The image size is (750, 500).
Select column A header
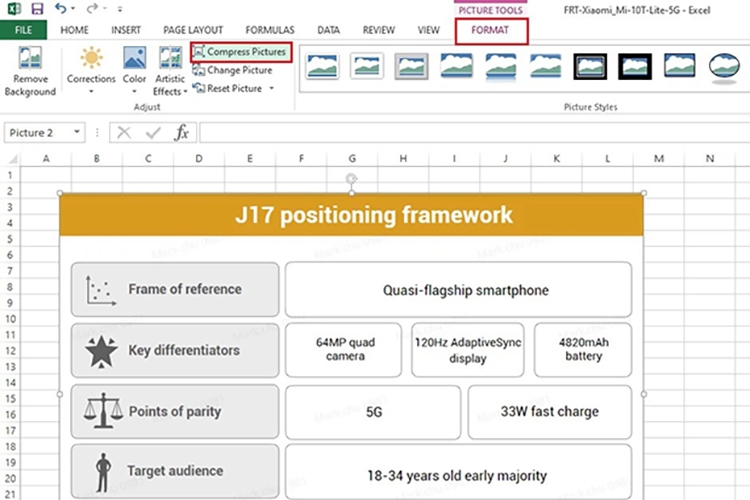pos(46,158)
